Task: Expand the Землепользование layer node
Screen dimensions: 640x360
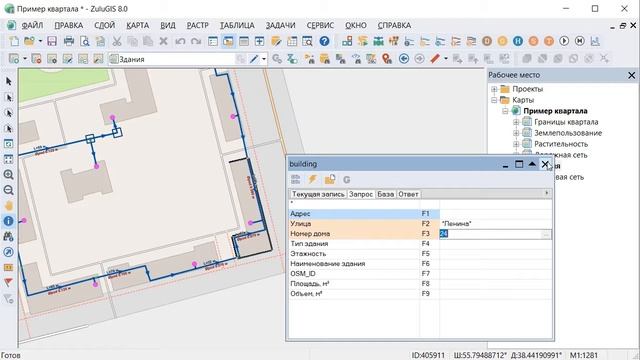Action: tap(516, 133)
